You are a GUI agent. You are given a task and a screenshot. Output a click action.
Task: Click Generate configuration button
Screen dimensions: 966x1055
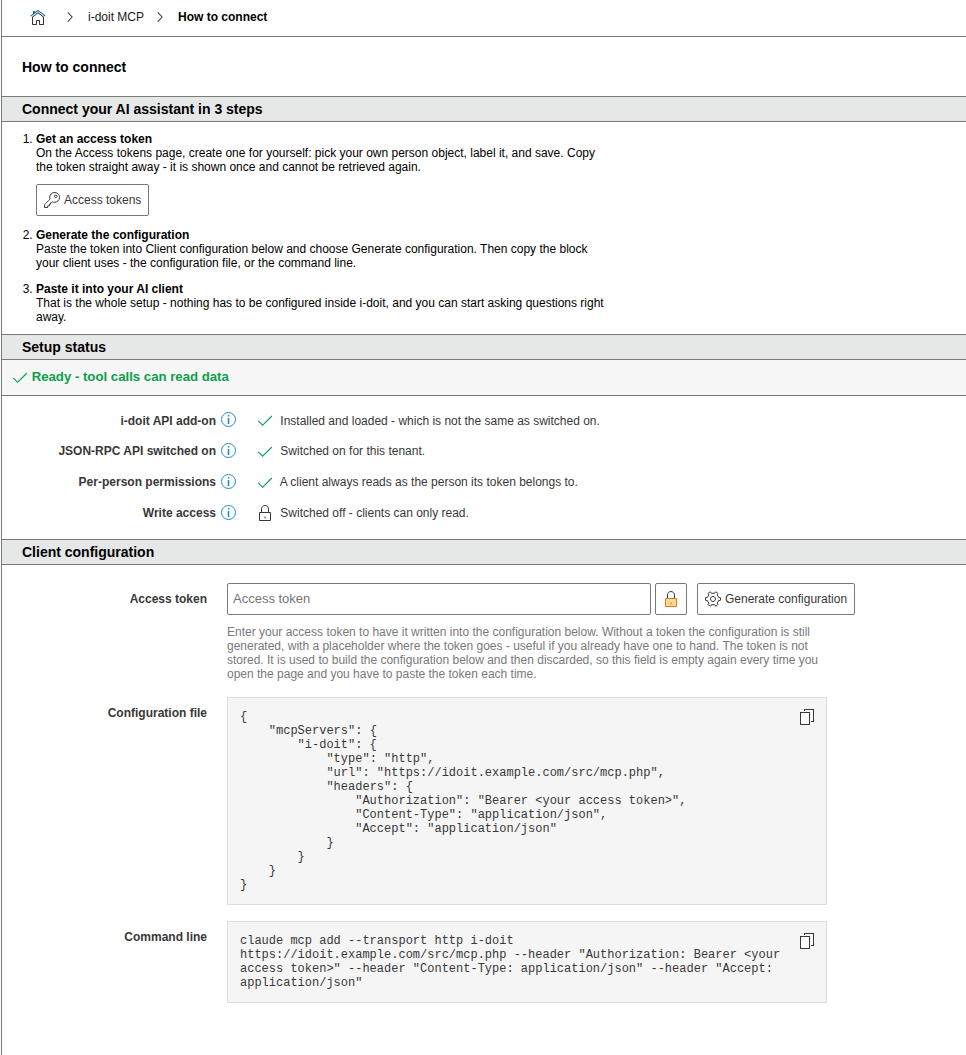[776, 599]
